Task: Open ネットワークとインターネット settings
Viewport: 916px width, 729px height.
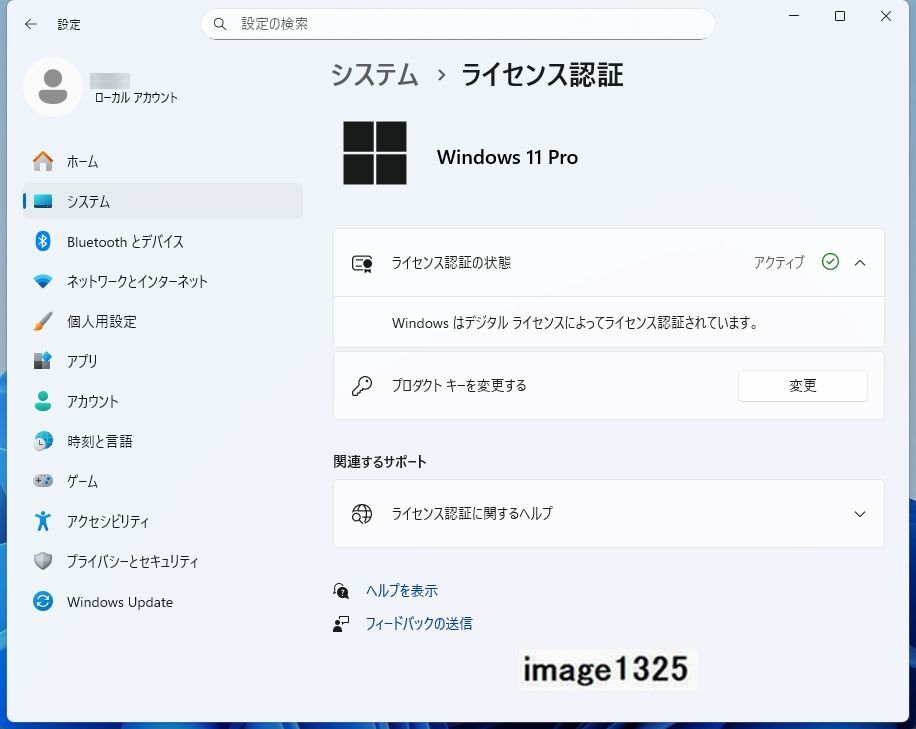Action: point(162,281)
